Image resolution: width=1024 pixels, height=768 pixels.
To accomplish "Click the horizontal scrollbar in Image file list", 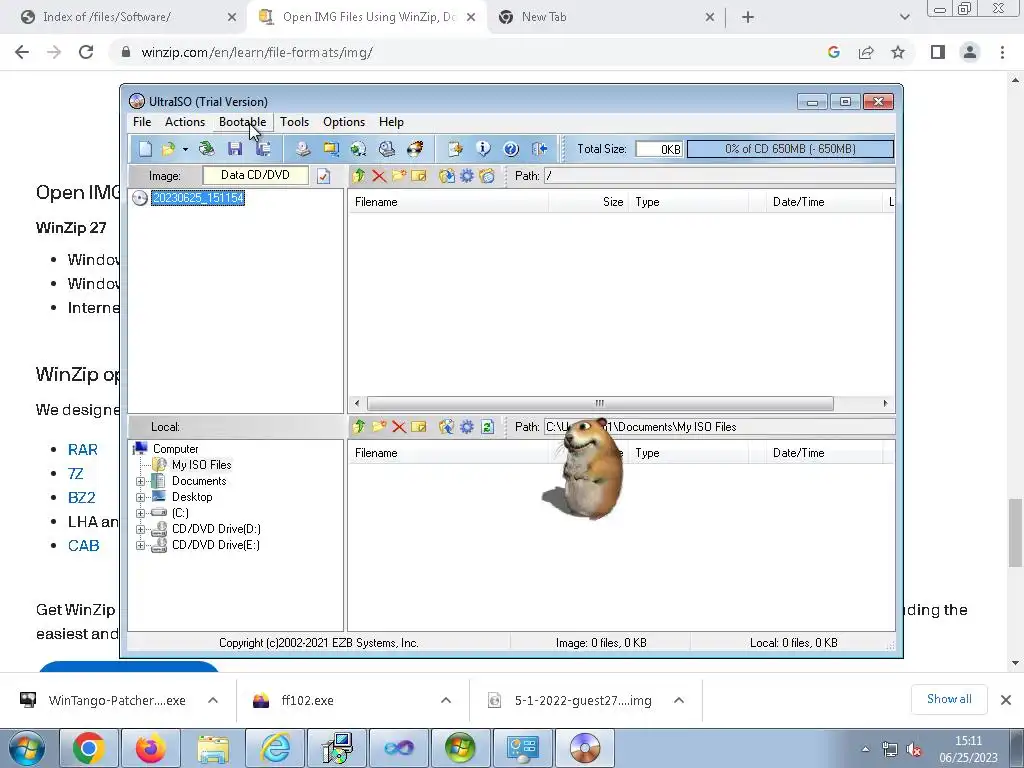I will pyautogui.click(x=600, y=404).
